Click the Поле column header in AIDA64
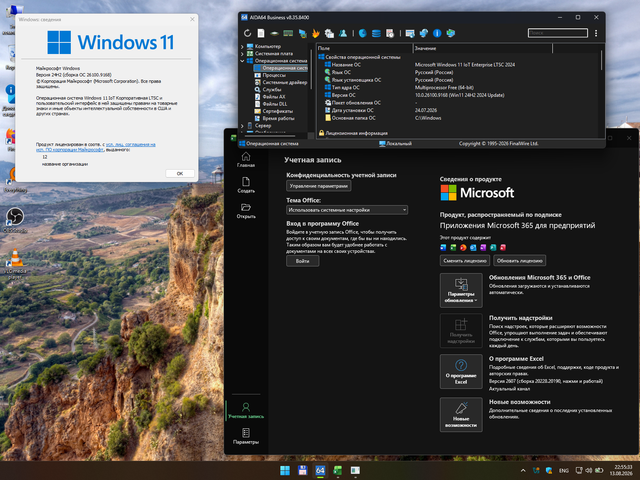640x480 pixels. point(364,48)
